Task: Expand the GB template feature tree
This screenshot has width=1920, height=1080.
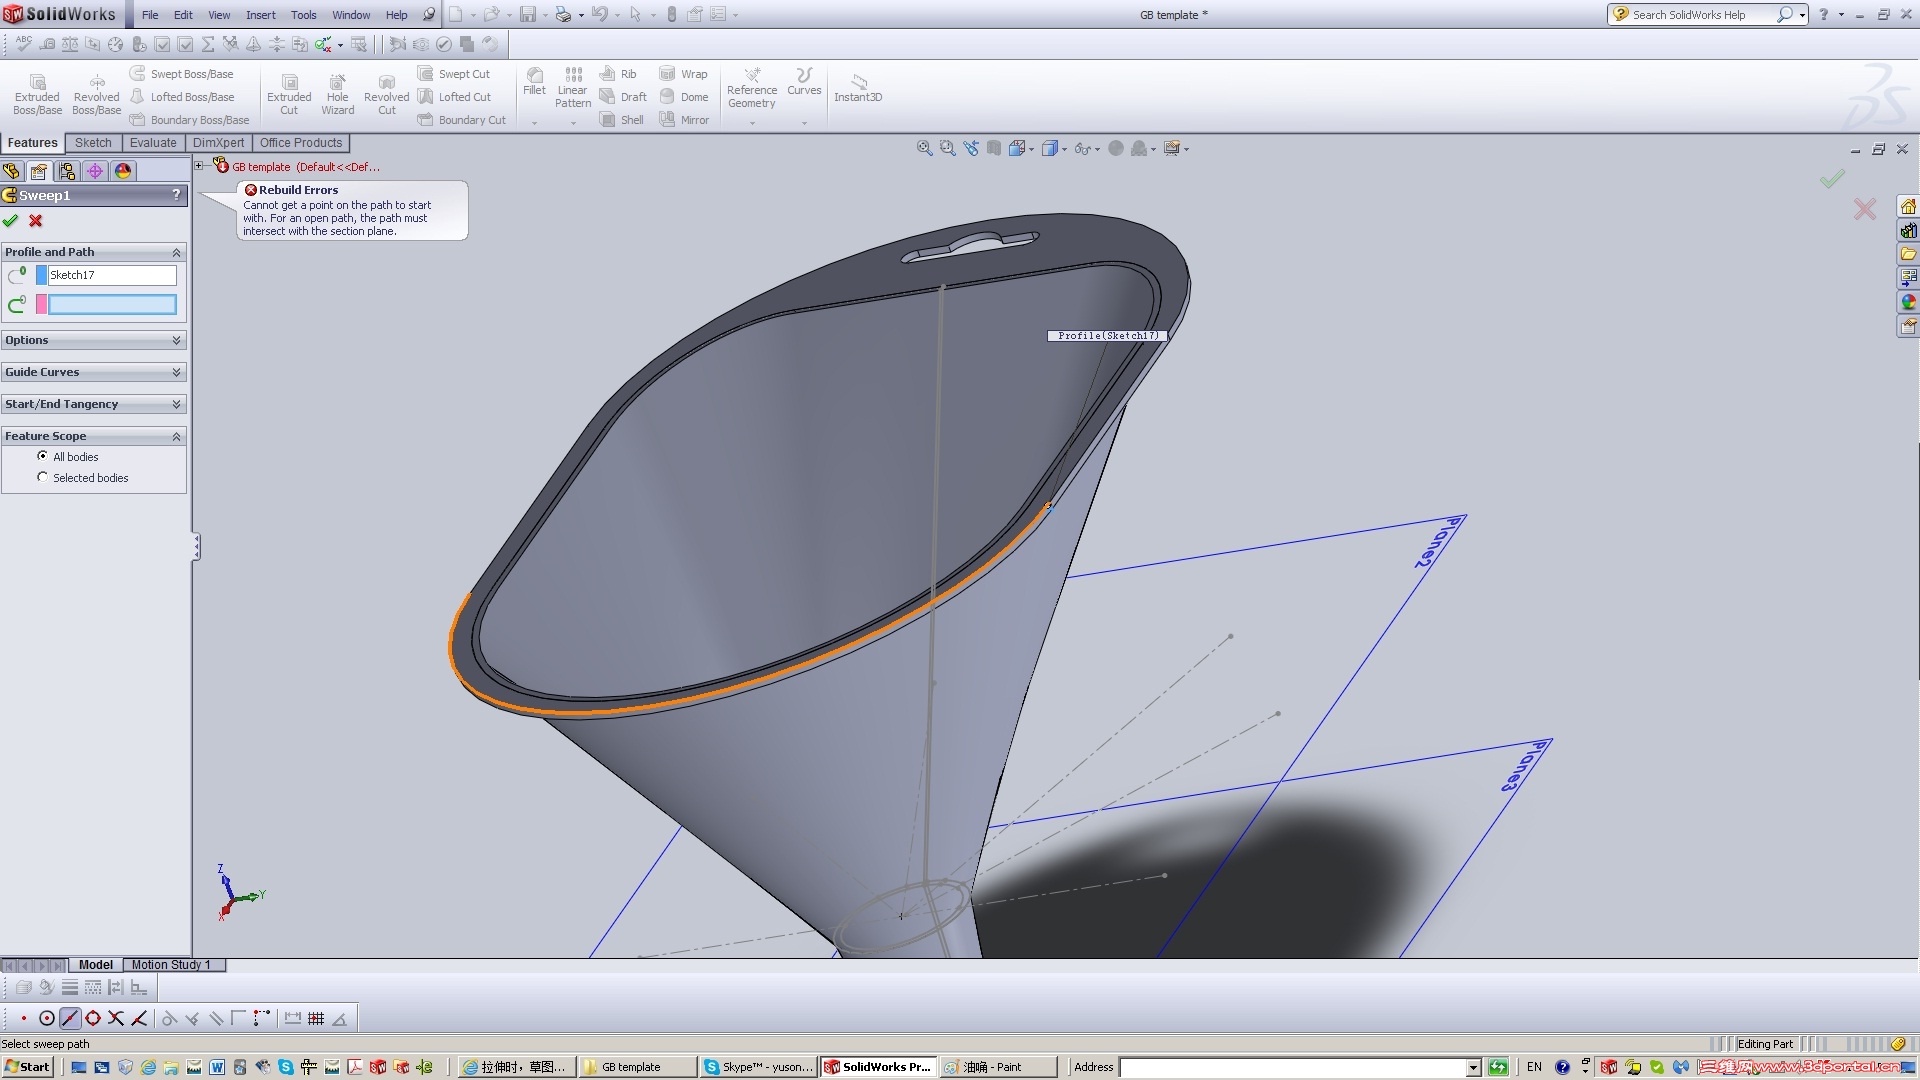Action: click(199, 166)
